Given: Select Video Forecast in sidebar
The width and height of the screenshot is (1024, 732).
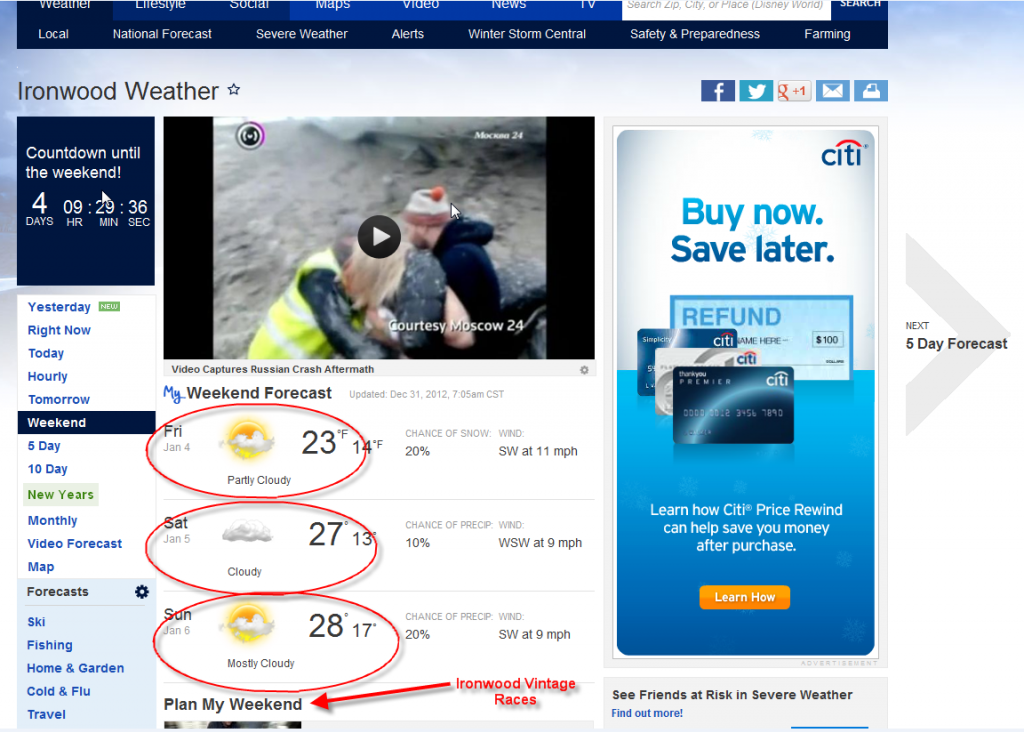Looking at the screenshot, I should (74, 543).
